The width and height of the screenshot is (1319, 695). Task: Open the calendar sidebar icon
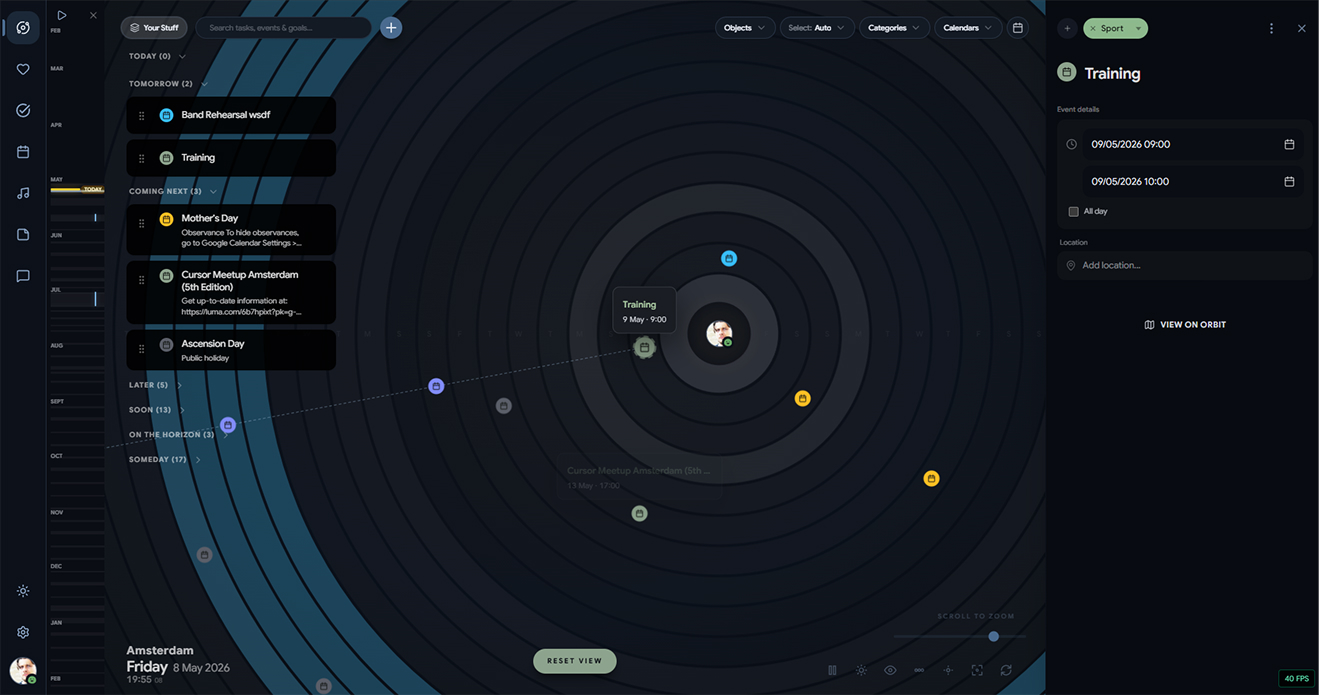click(x=23, y=152)
